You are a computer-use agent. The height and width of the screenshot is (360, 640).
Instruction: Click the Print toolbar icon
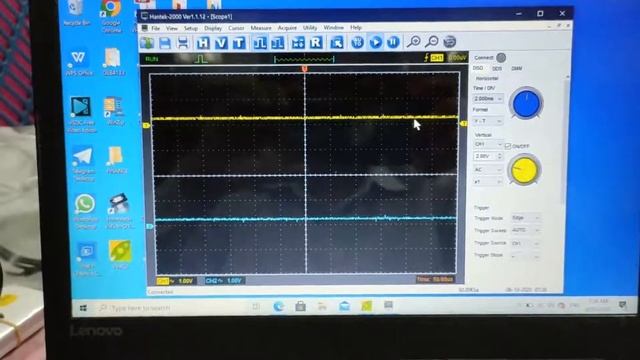183,43
